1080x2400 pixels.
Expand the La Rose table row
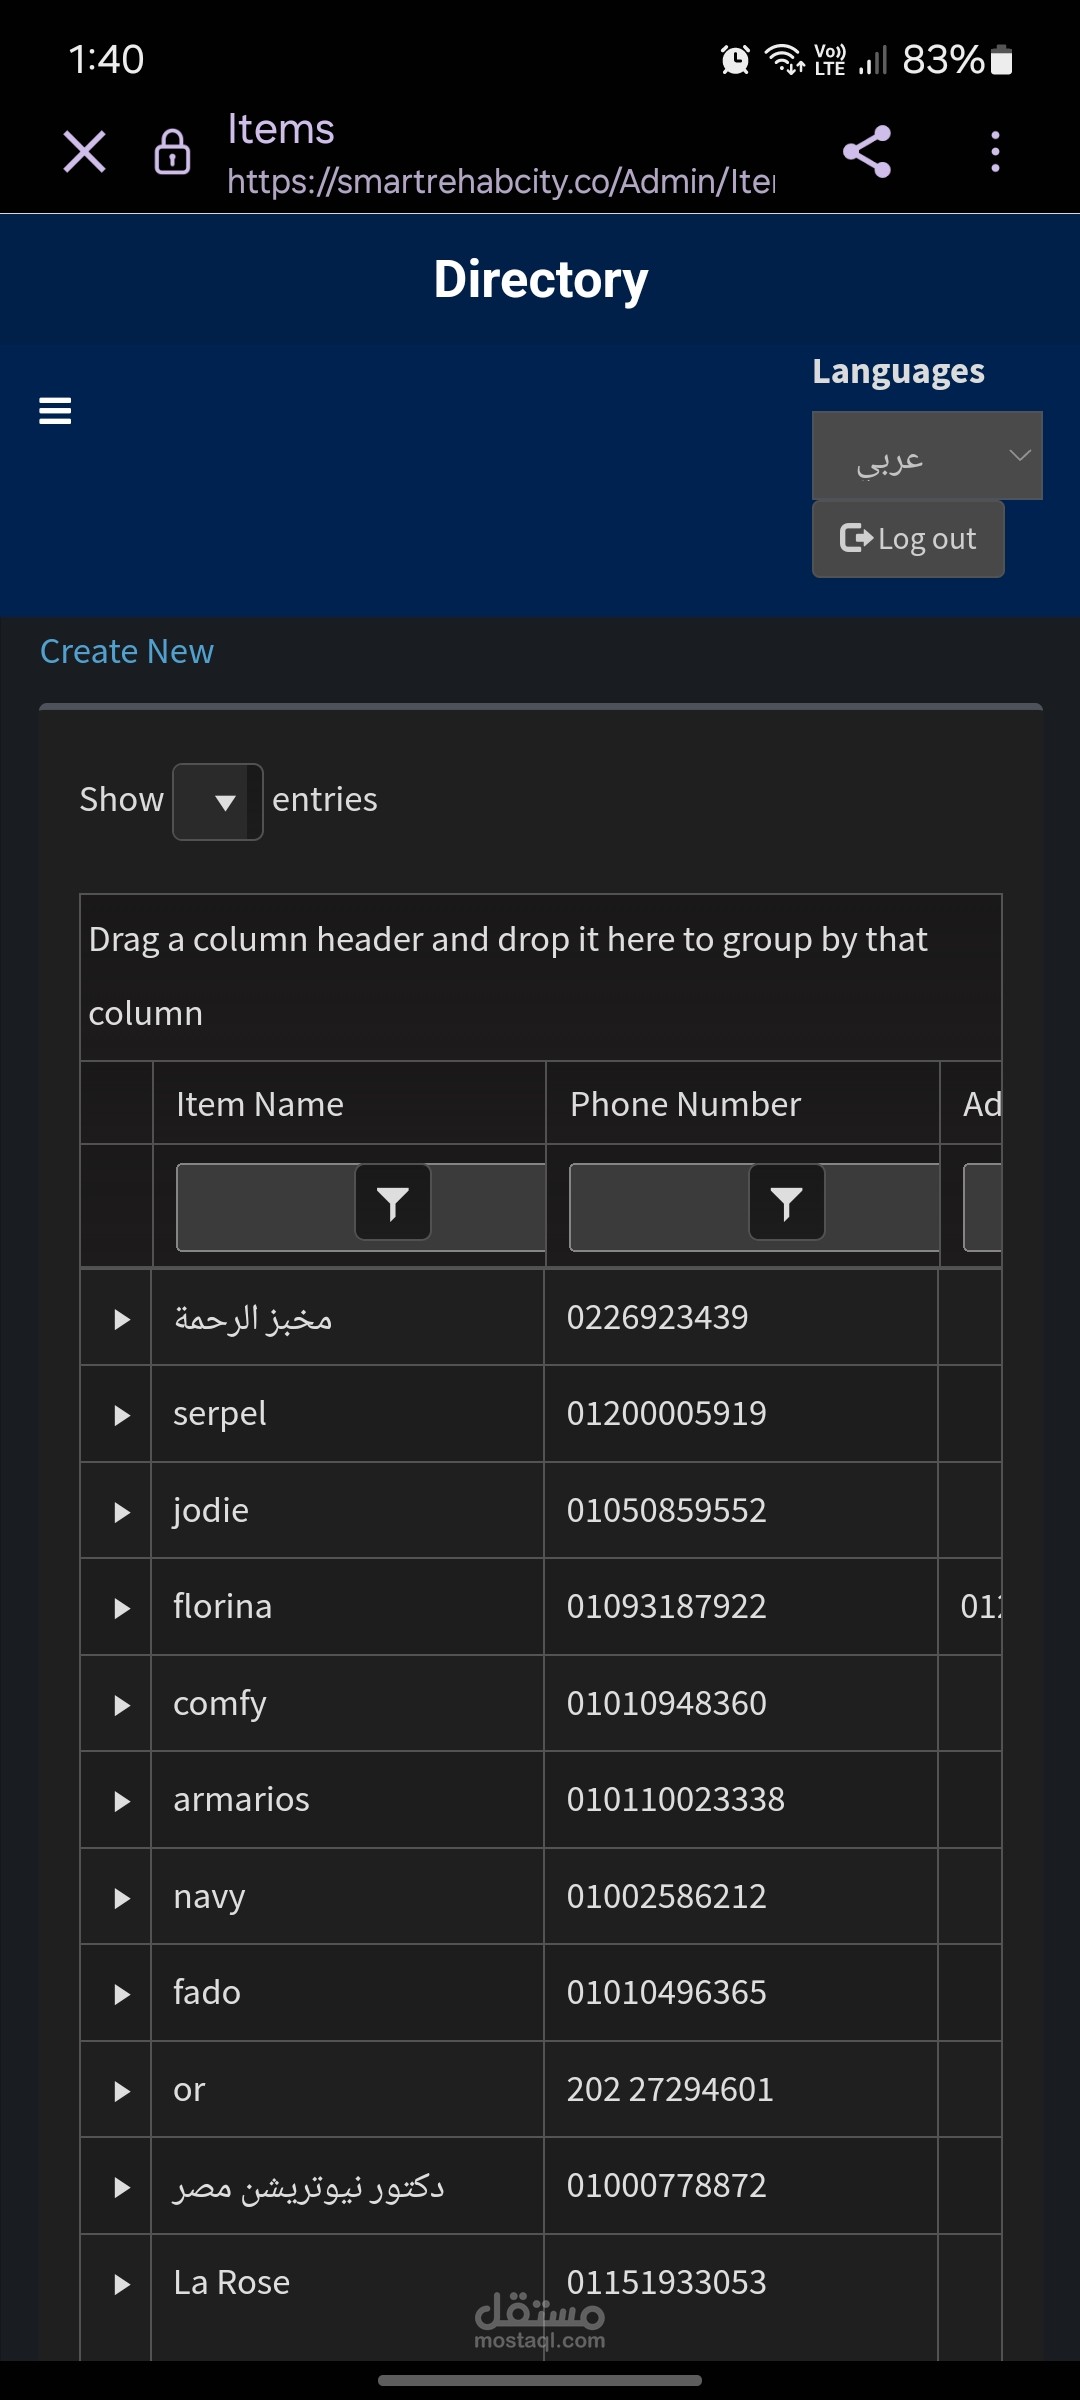click(x=122, y=2282)
